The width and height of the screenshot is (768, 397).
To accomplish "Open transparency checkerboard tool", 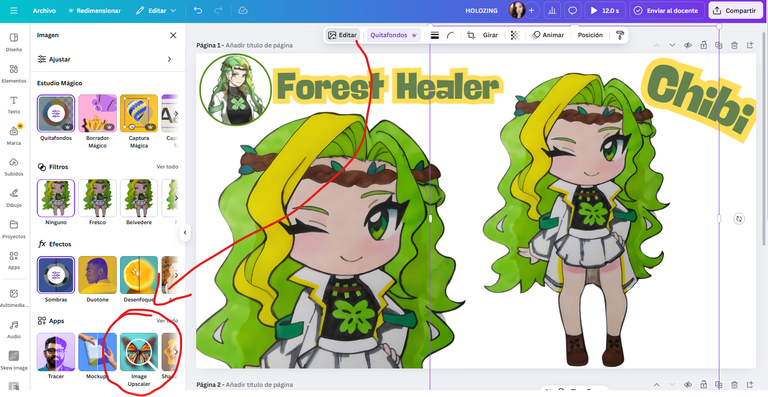I will coord(515,35).
